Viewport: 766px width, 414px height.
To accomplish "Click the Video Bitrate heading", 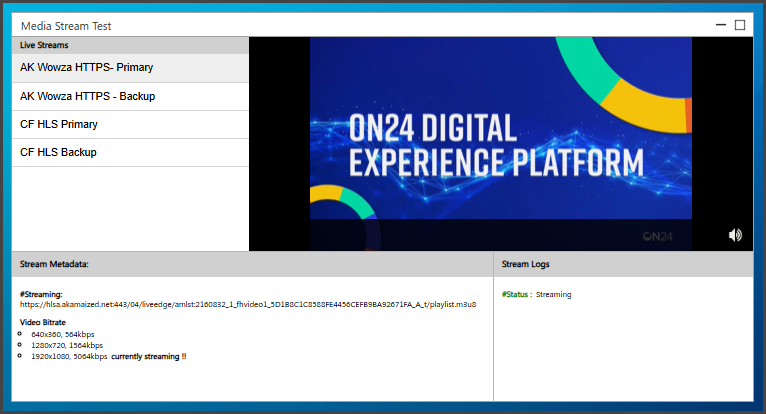I will (x=43, y=322).
